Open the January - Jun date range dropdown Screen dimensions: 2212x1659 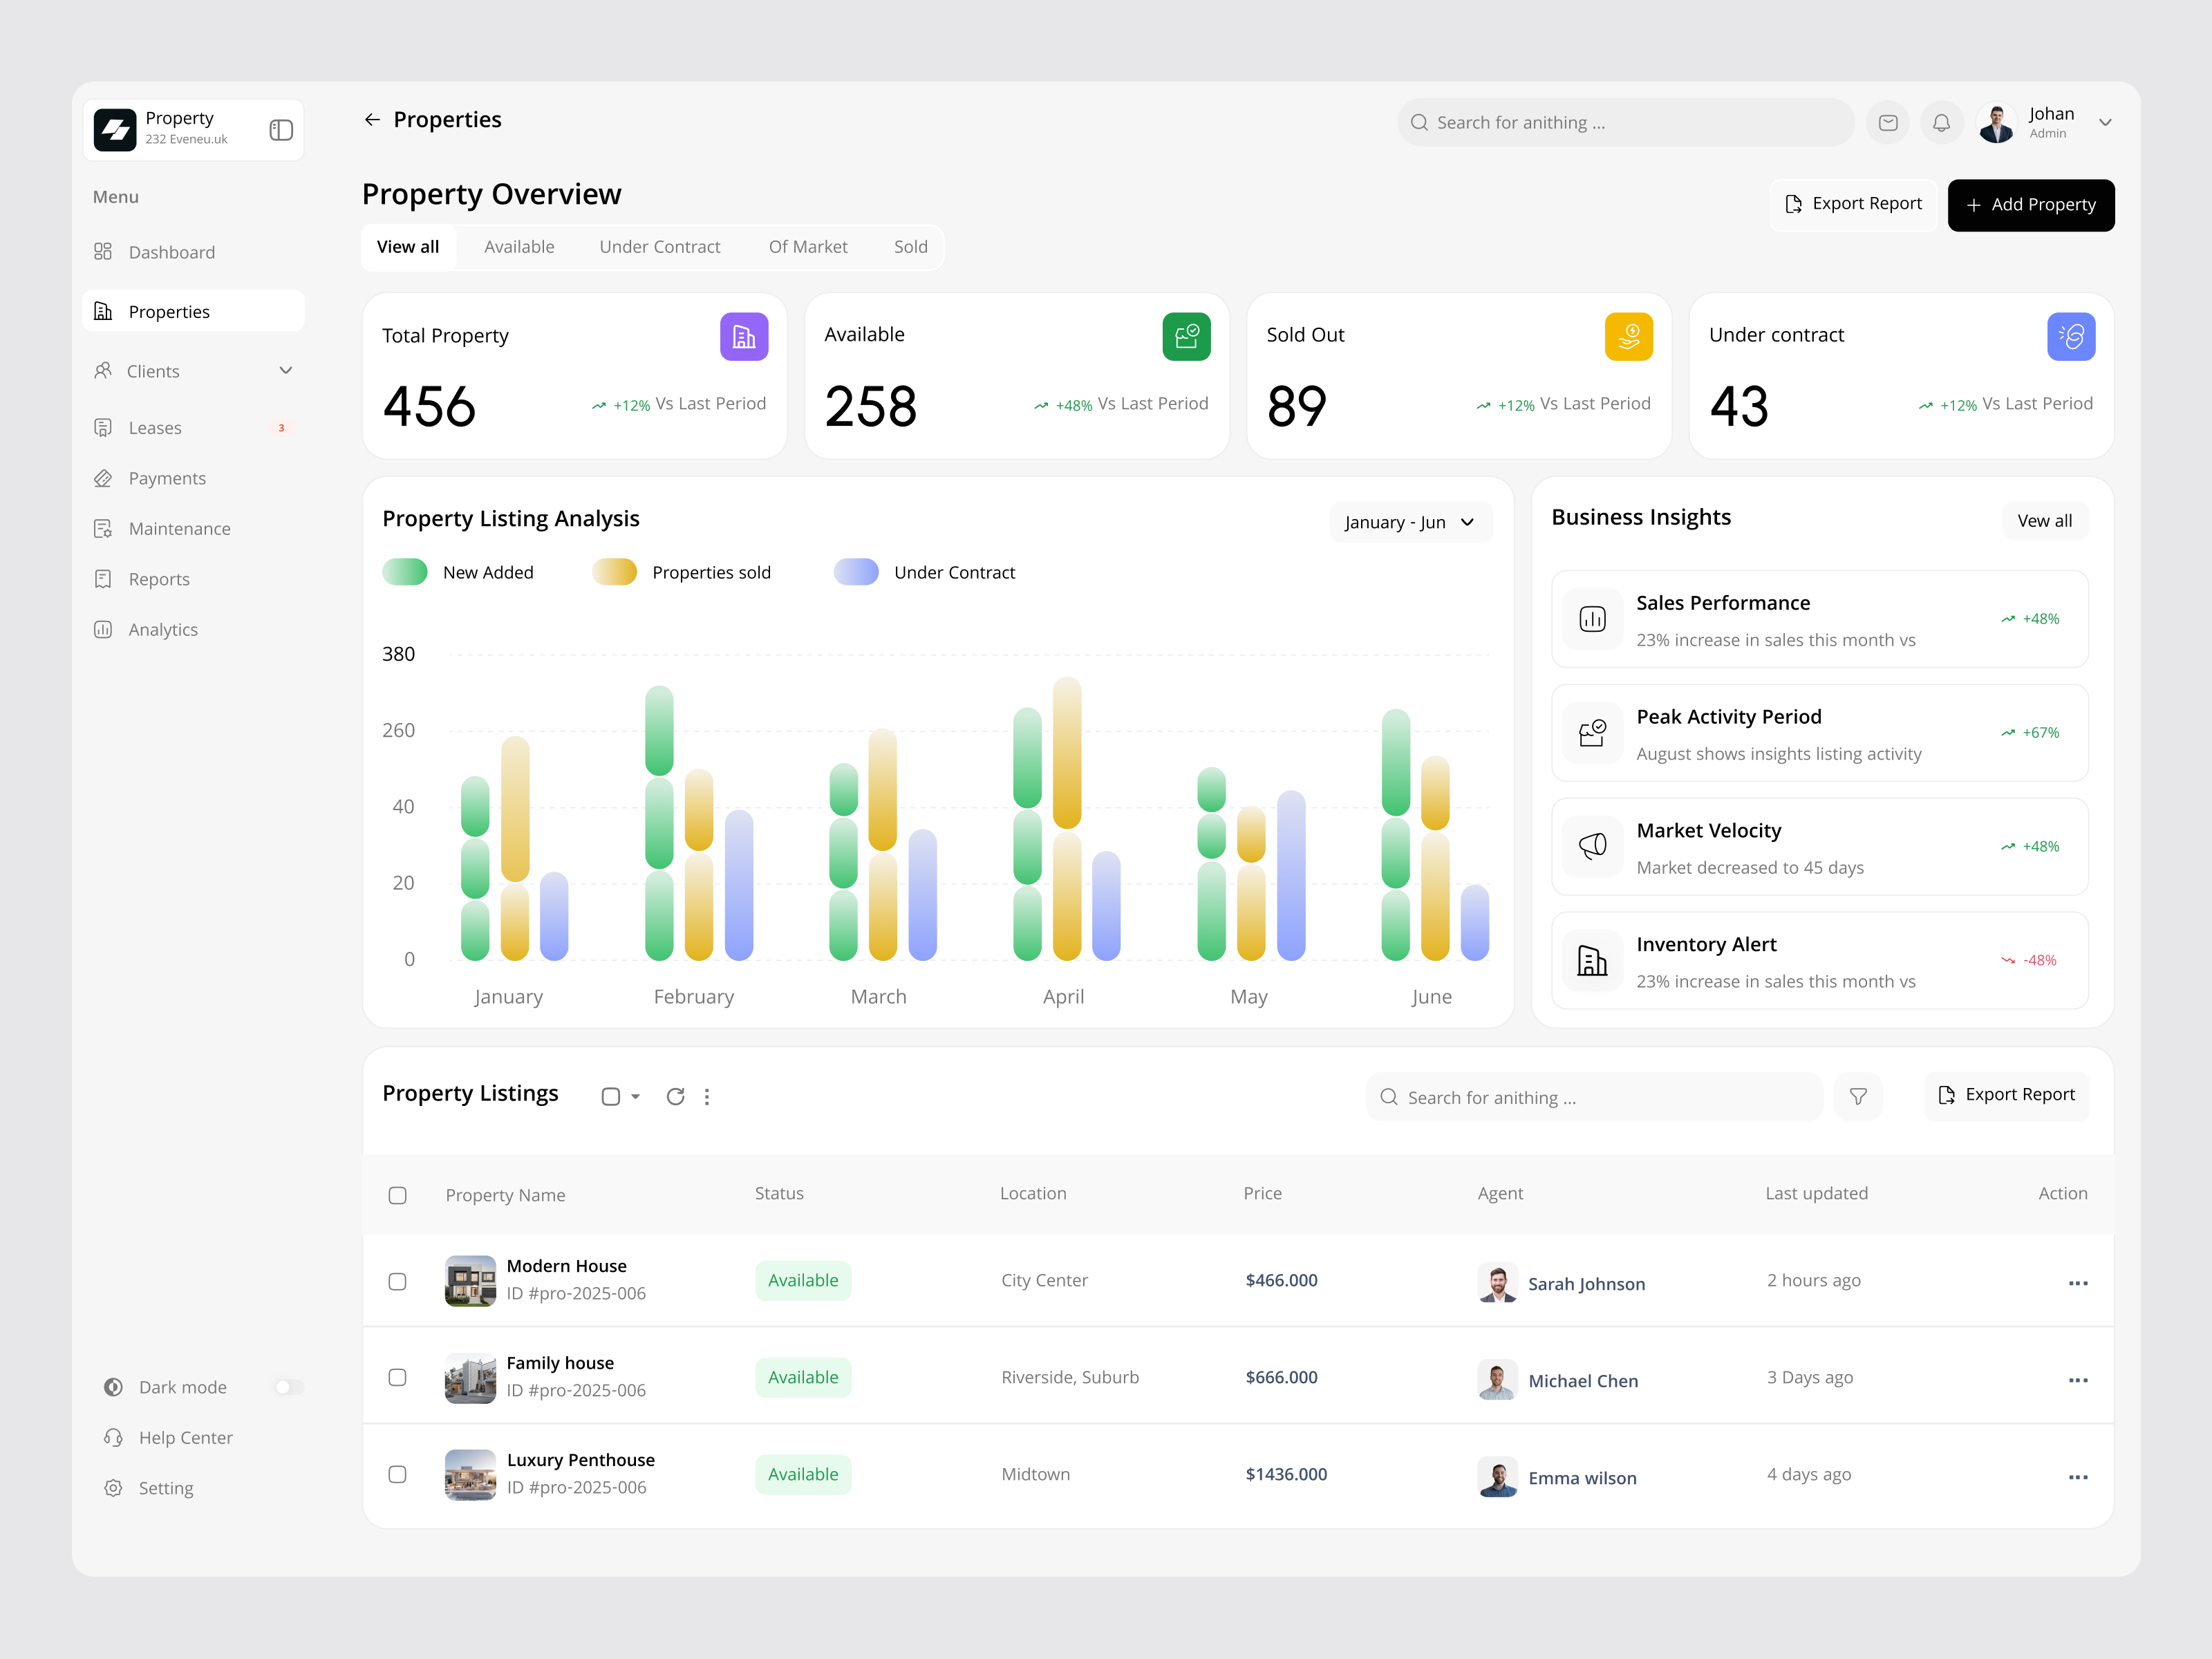coord(1411,521)
